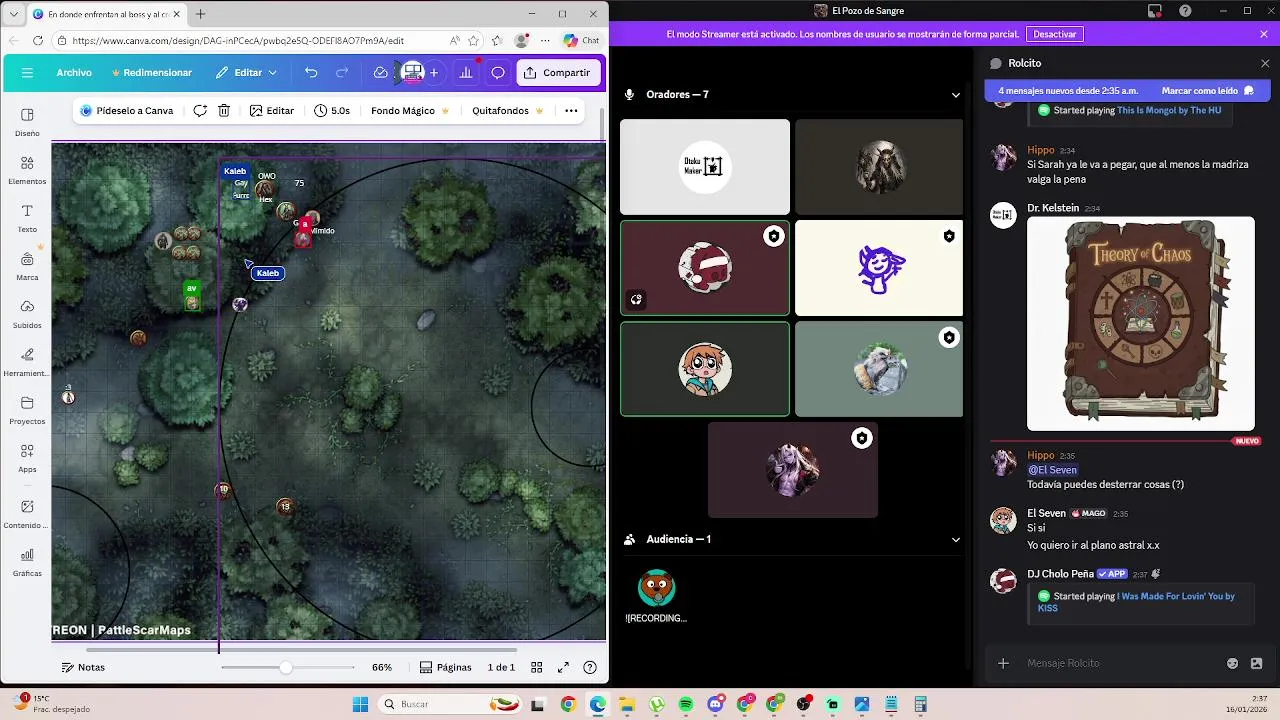Open the Notas panel at bottom
Viewport: 1280px width, 720px height.
point(83,667)
